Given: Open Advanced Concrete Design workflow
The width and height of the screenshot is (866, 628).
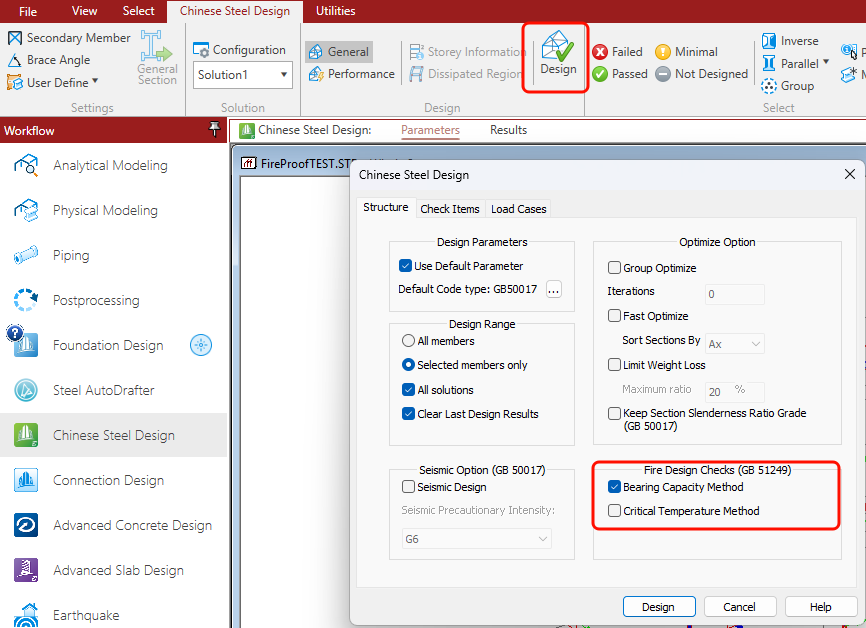Looking at the screenshot, I should pyautogui.click(x=132, y=525).
